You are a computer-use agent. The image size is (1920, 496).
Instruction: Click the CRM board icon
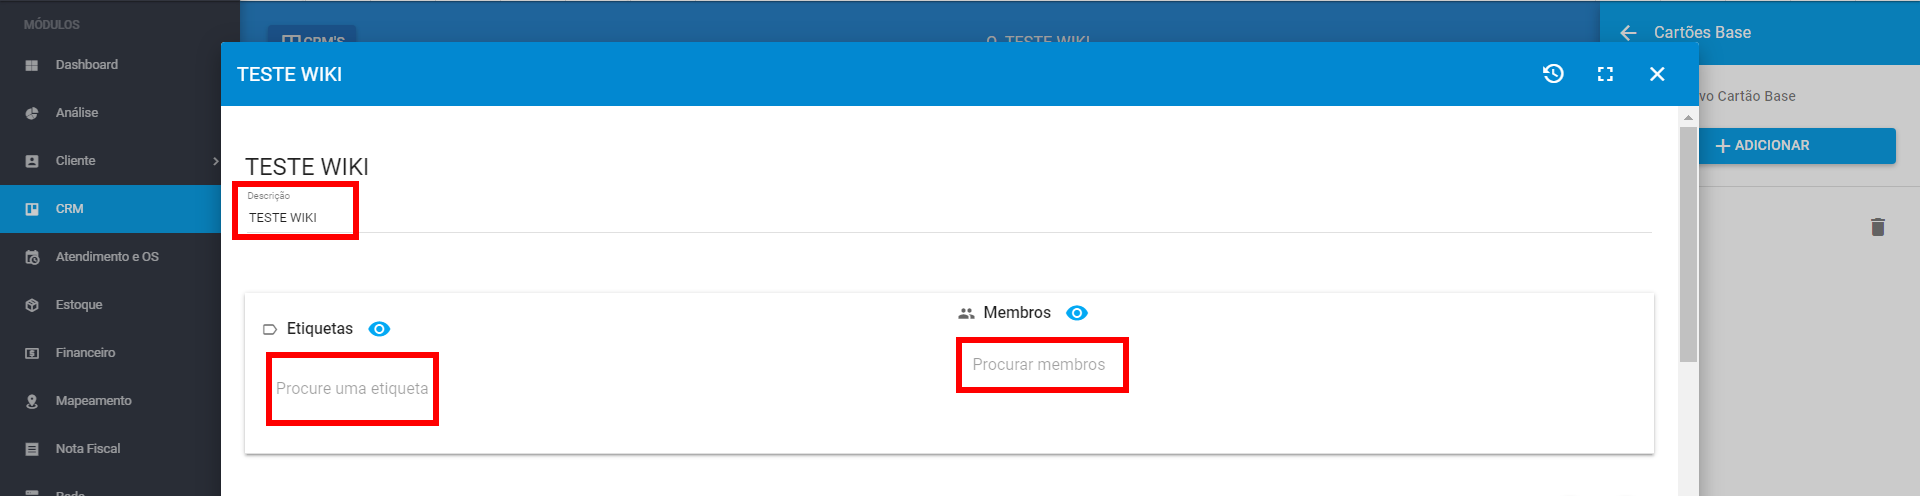click(x=32, y=209)
